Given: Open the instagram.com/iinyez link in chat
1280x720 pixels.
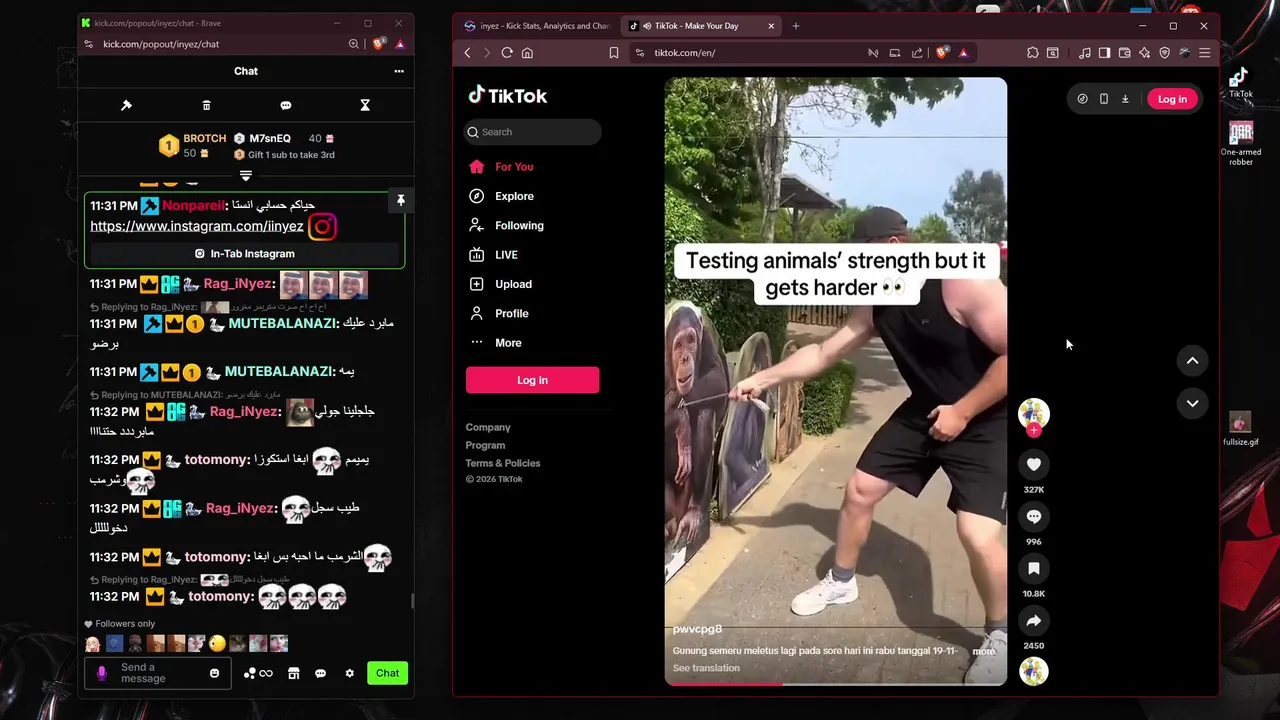Looking at the screenshot, I should click(197, 226).
